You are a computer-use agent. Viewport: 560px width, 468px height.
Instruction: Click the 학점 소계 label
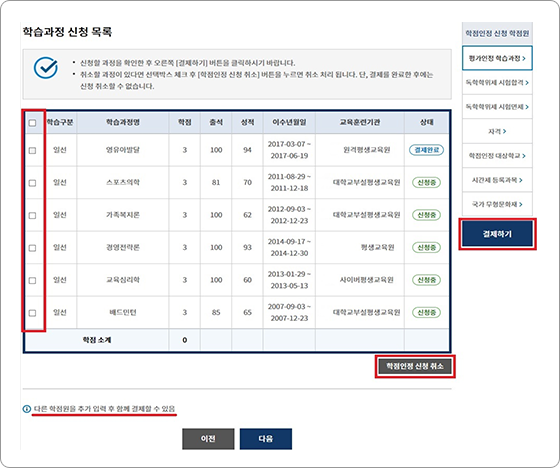(x=96, y=340)
